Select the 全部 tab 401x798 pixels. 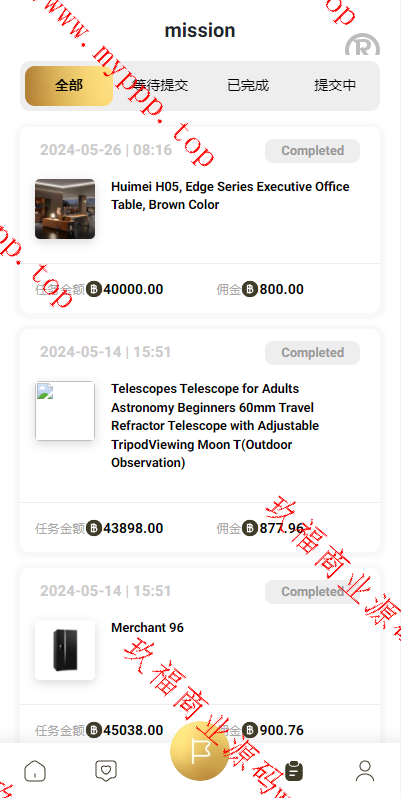tap(69, 86)
